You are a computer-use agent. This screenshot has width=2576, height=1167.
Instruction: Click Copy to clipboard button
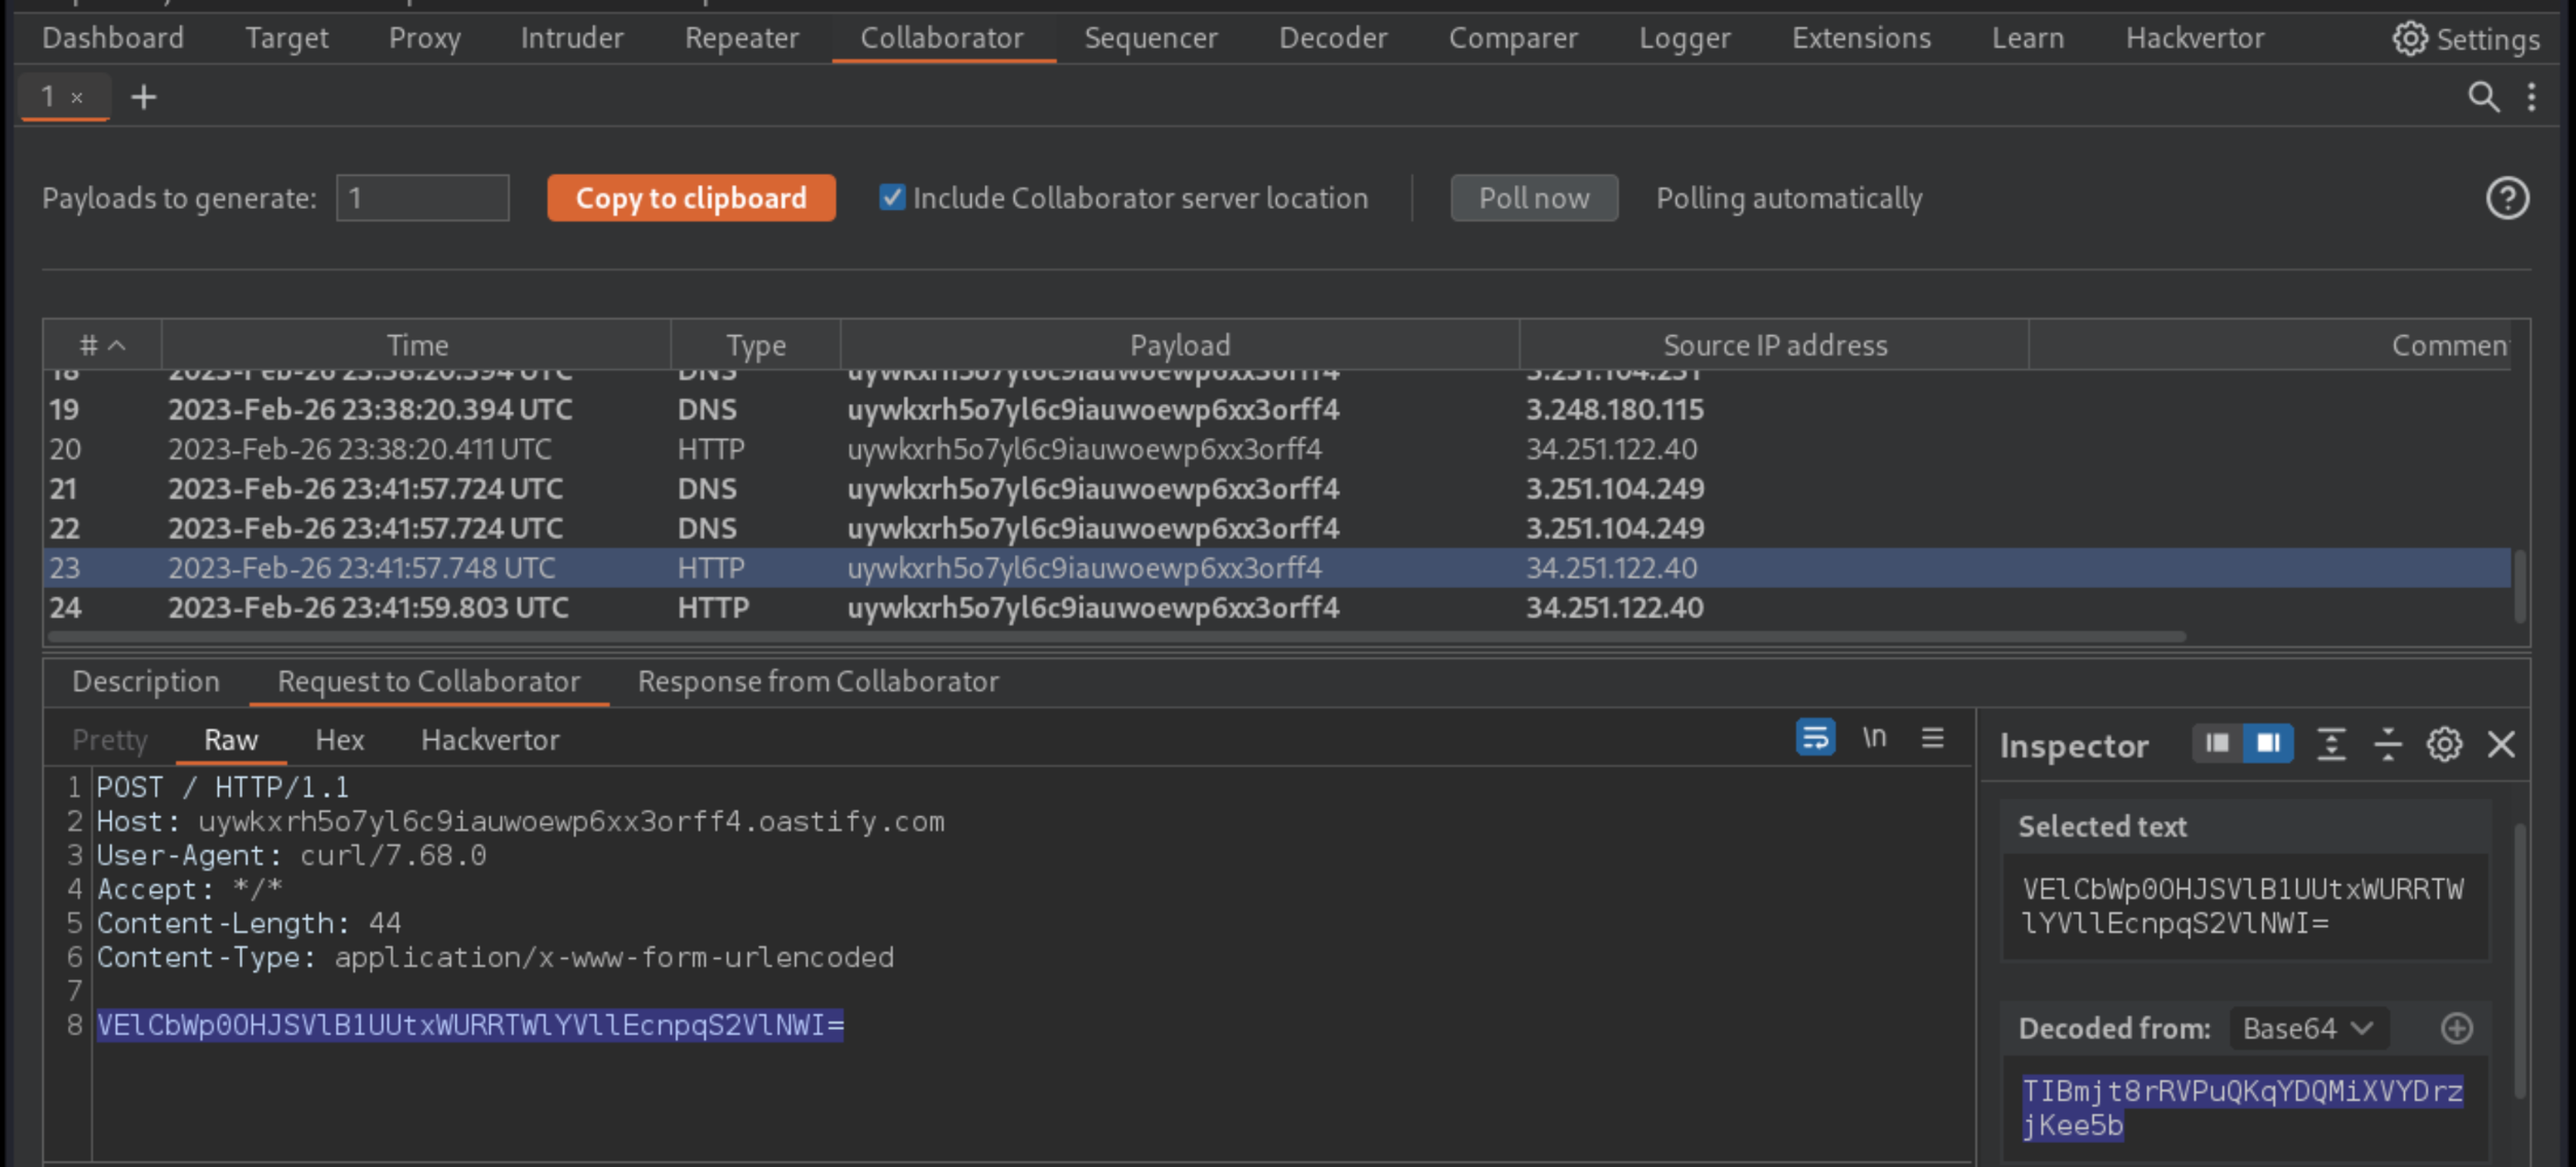coord(691,198)
